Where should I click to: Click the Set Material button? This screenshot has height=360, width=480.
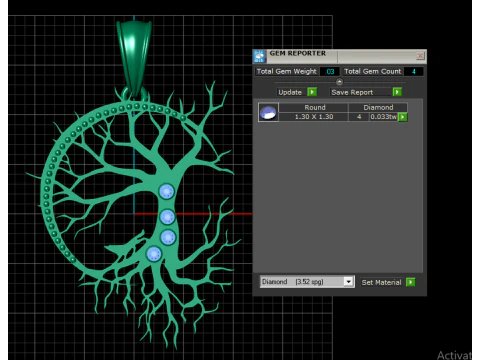pyautogui.click(x=382, y=282)
